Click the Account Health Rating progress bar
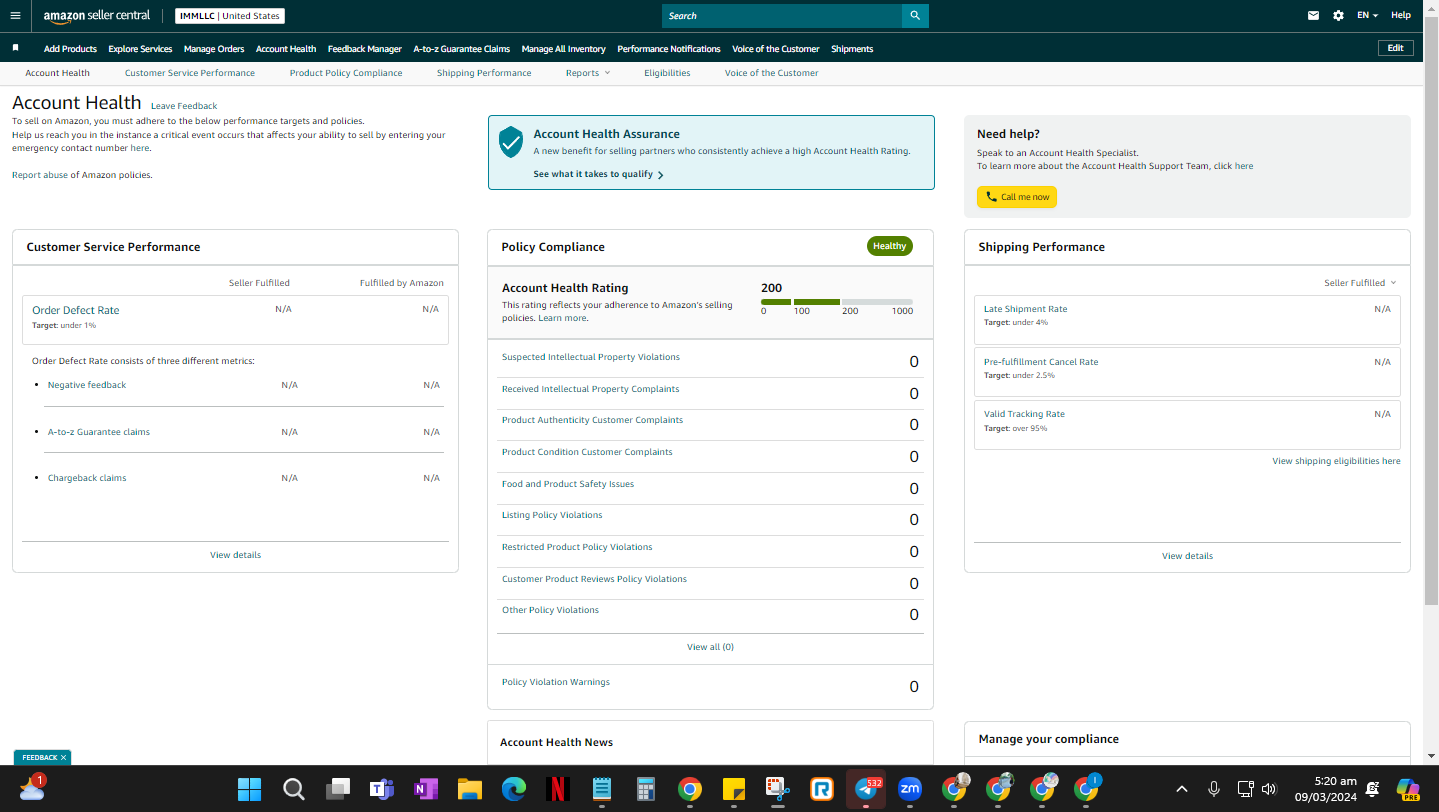The image size is (1439, 812). click(x=837, y=302)
